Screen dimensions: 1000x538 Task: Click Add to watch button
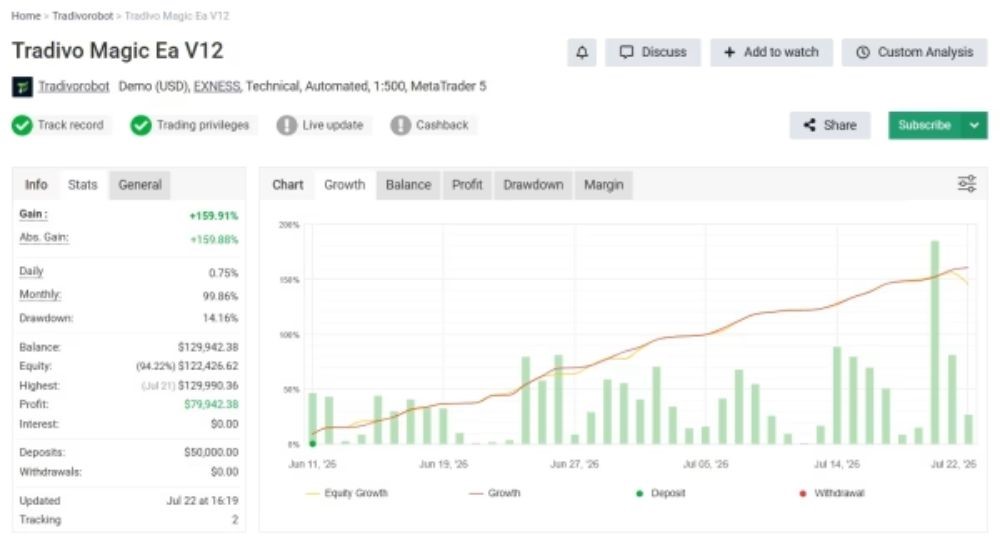click(x=771, y=52)
